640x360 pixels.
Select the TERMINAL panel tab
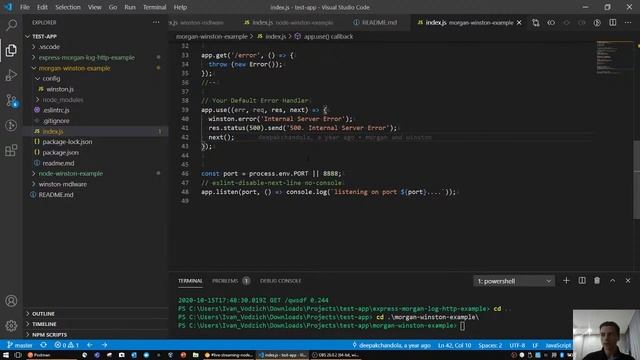(x=190, y=281)
